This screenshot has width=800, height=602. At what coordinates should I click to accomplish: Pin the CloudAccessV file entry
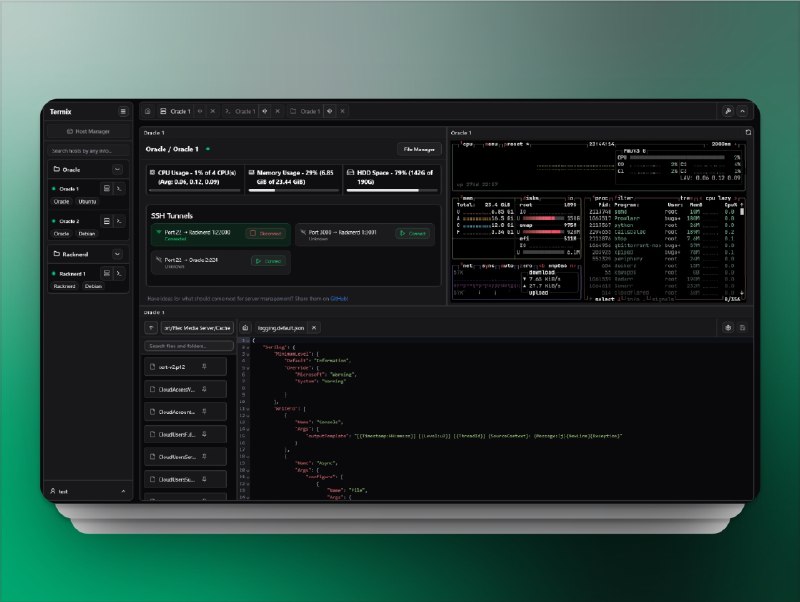204,389
